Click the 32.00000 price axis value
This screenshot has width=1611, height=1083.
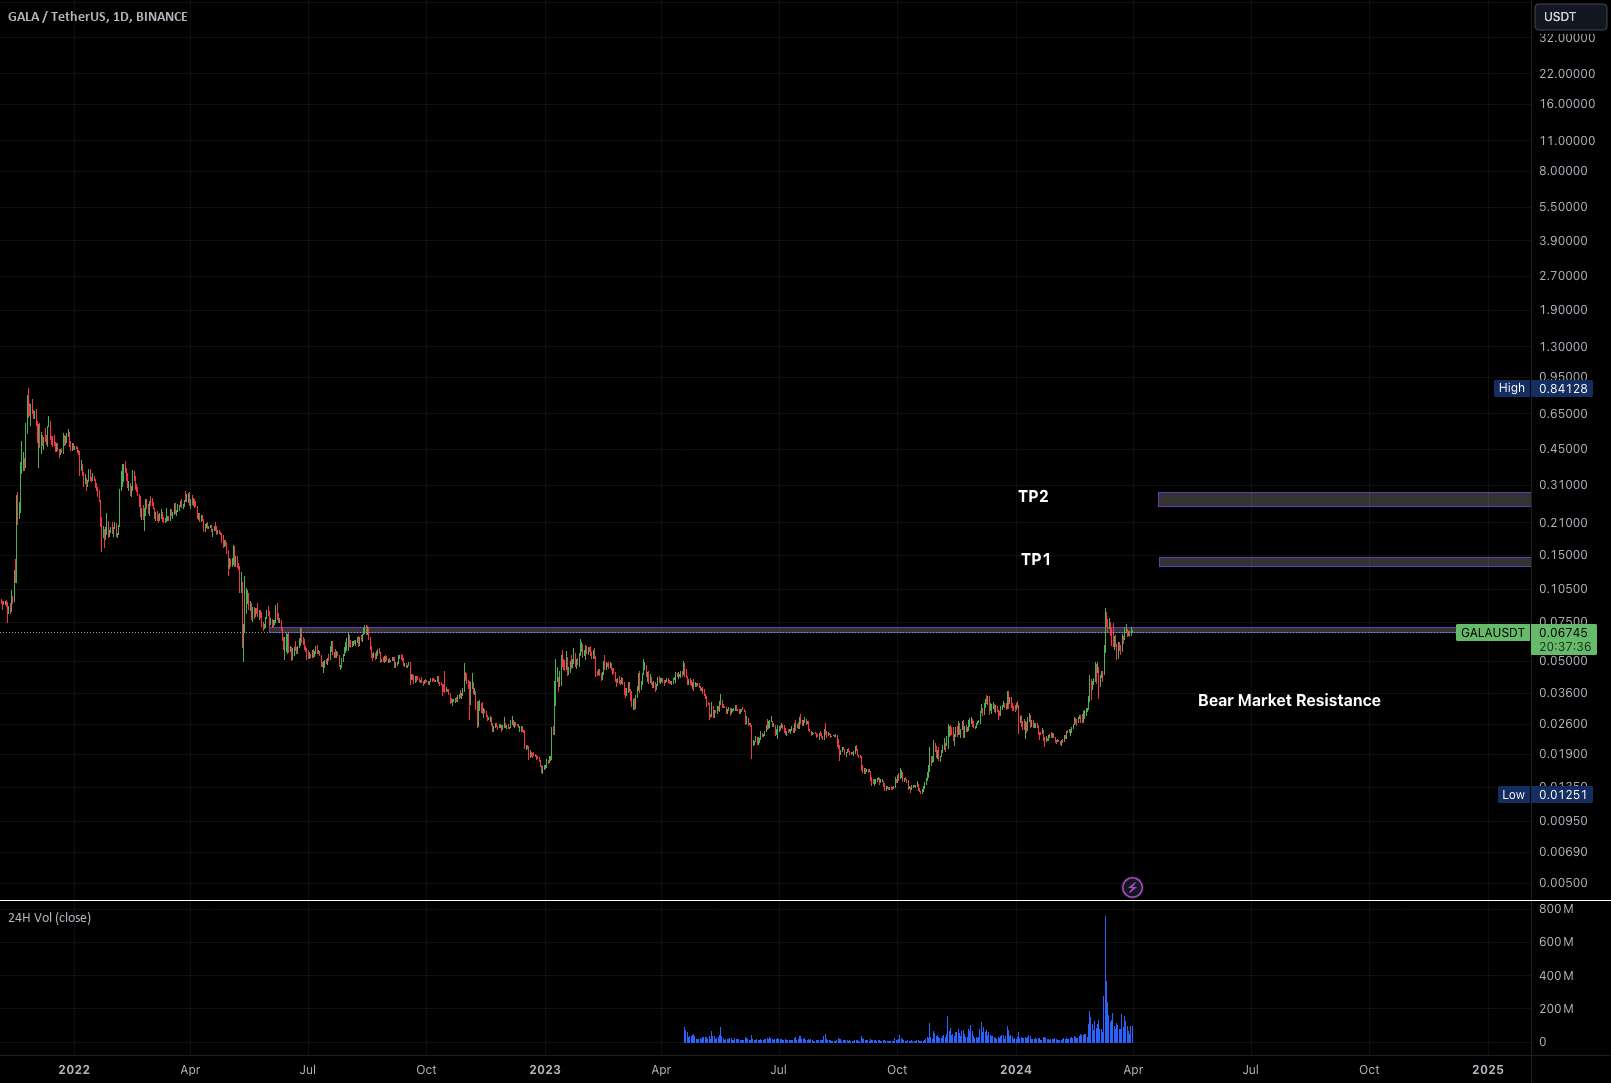(x=1567, y=38)
